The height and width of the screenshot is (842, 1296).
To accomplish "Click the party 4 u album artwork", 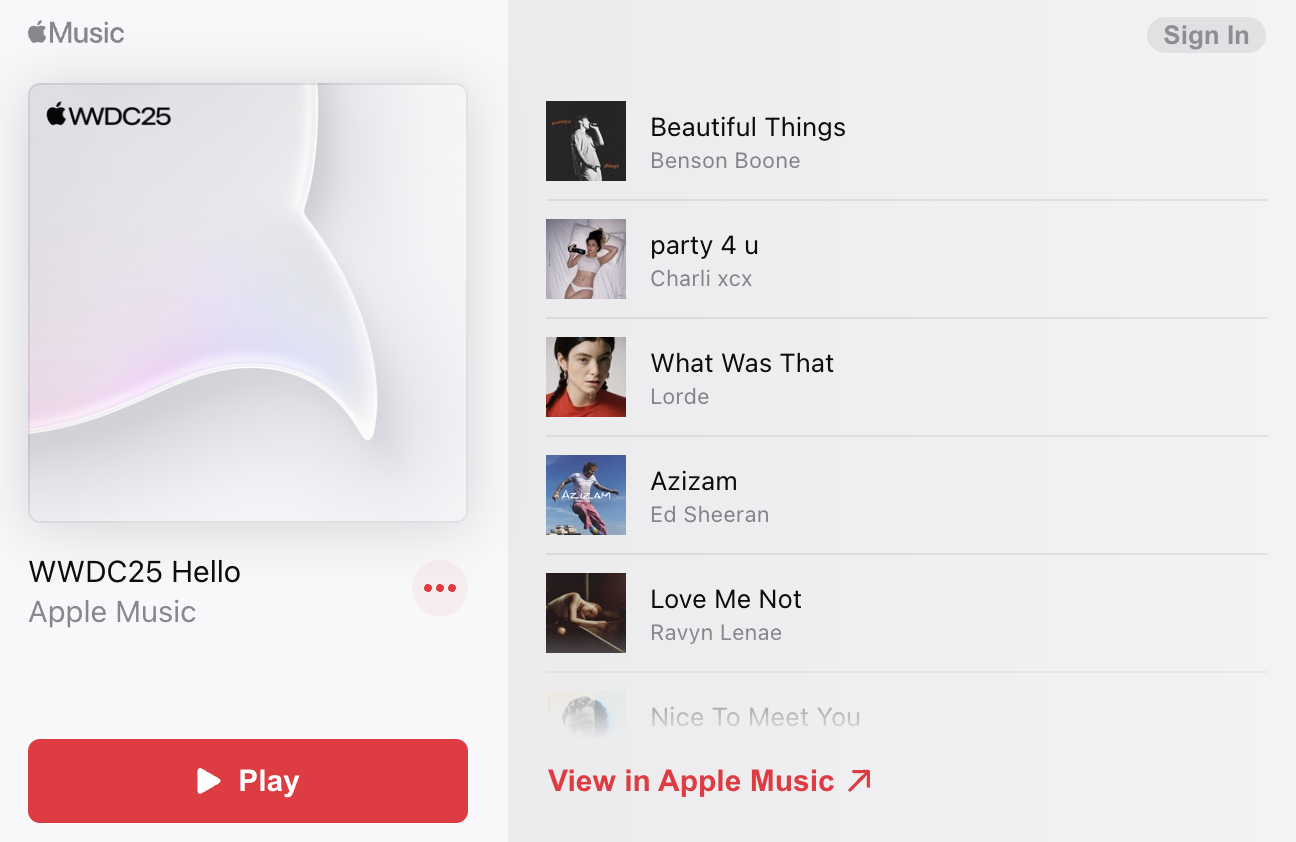I will point(586,259).
